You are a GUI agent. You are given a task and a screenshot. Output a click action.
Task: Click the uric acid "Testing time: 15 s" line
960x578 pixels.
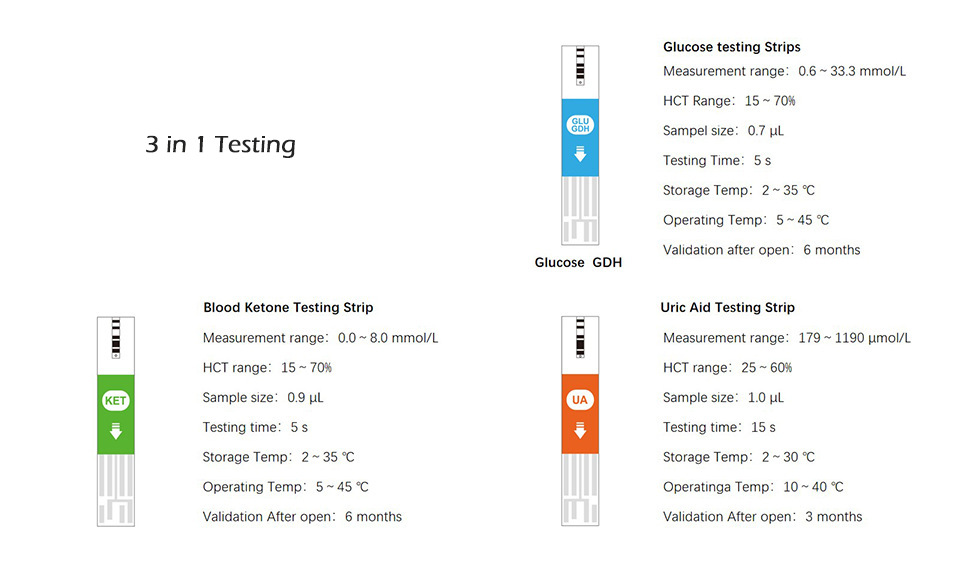[719, 427]
